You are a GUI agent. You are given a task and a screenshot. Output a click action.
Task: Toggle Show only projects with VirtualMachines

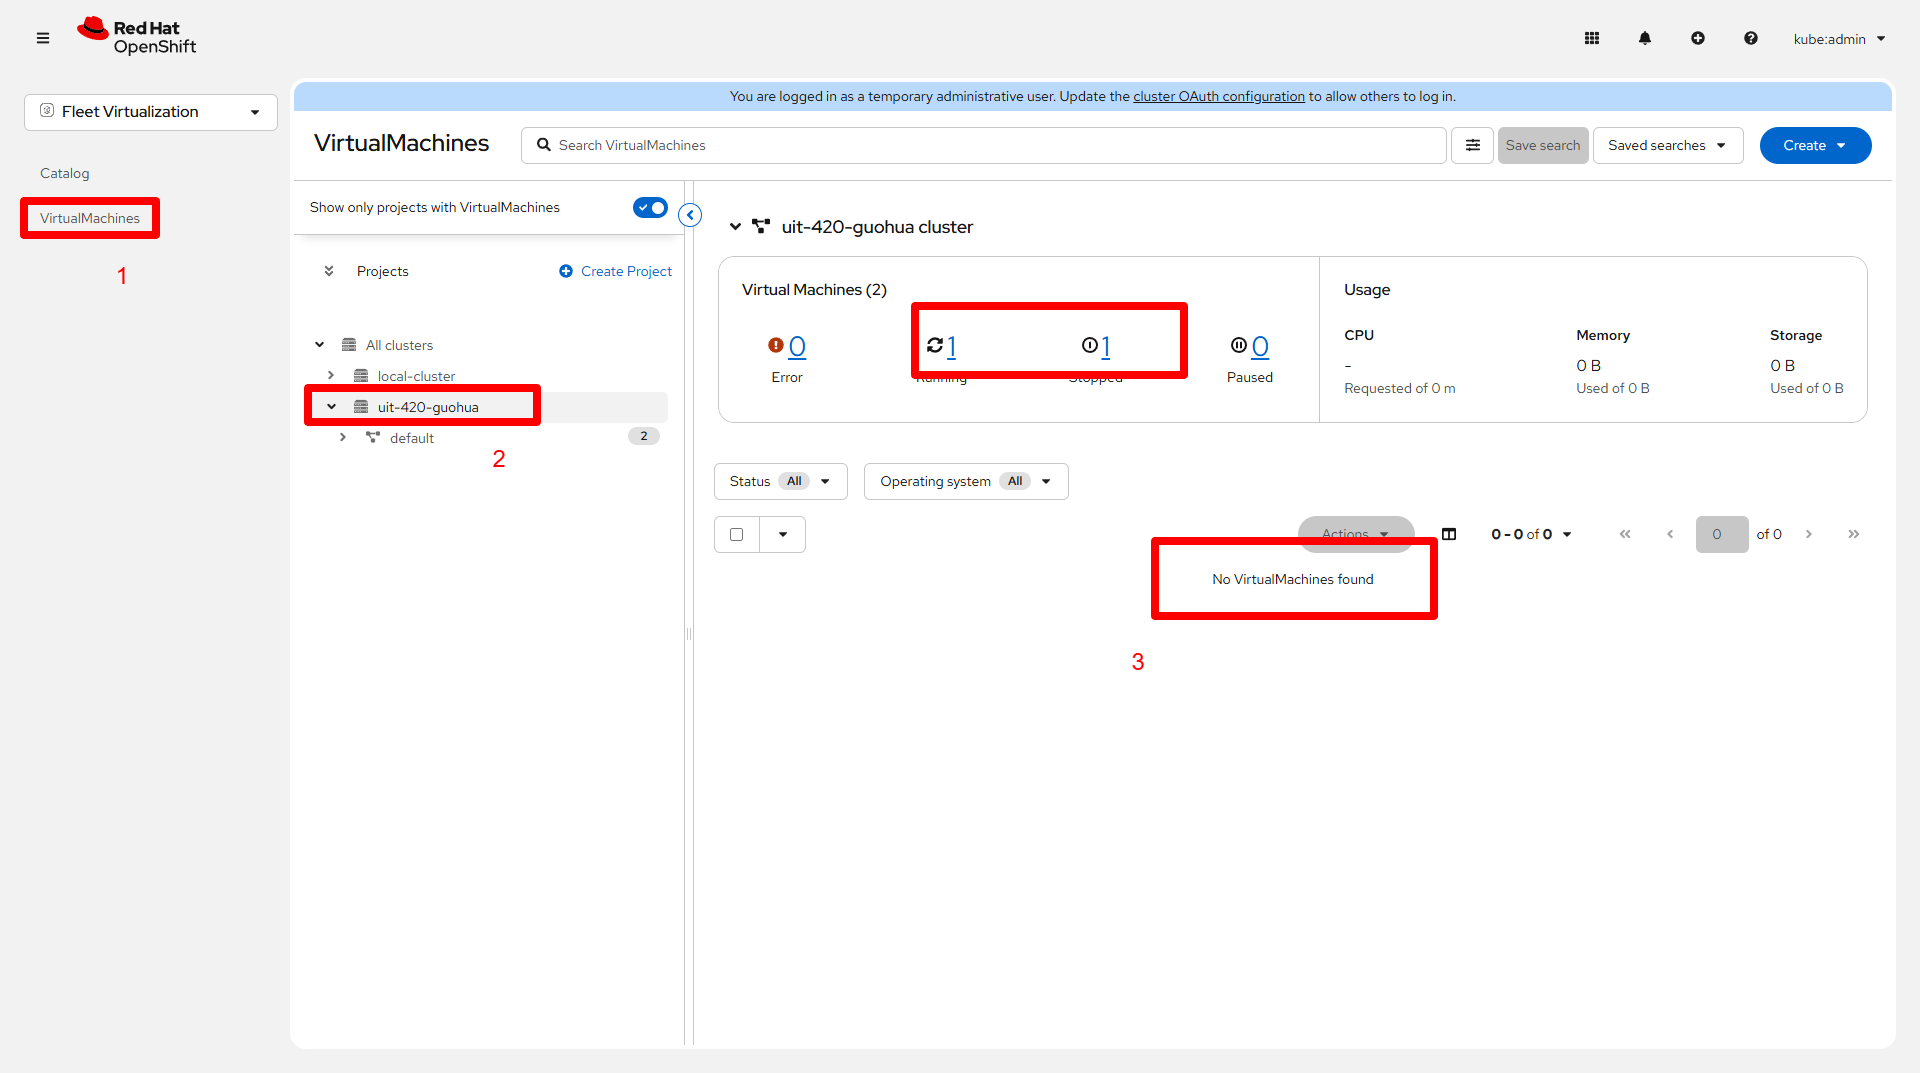tap(650, 207)
